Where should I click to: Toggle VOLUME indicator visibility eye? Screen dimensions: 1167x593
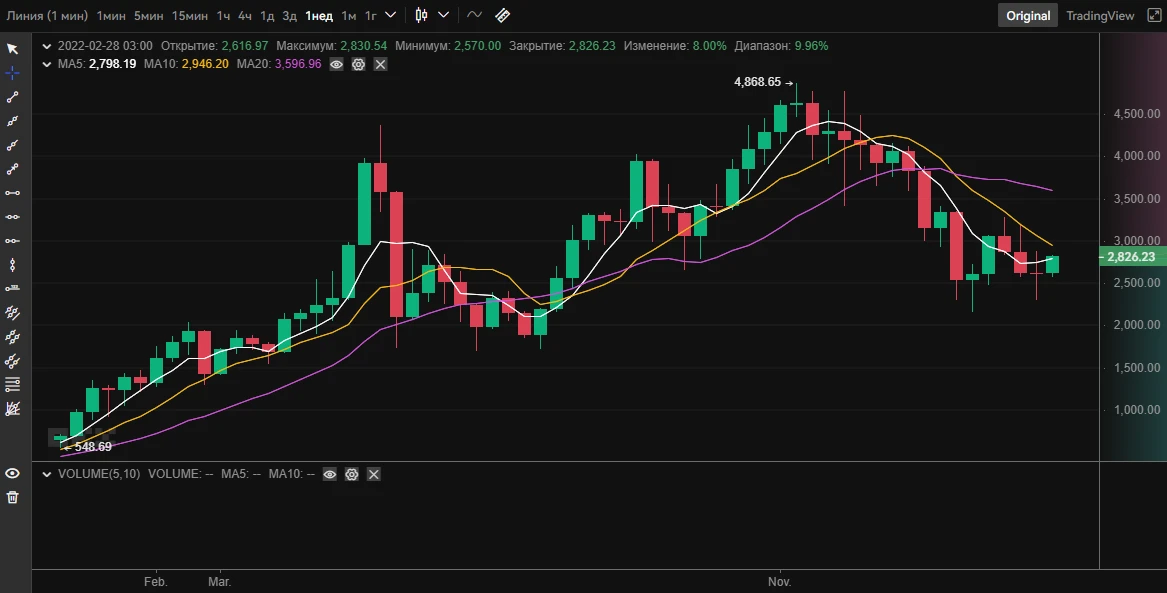coord(330,474)
